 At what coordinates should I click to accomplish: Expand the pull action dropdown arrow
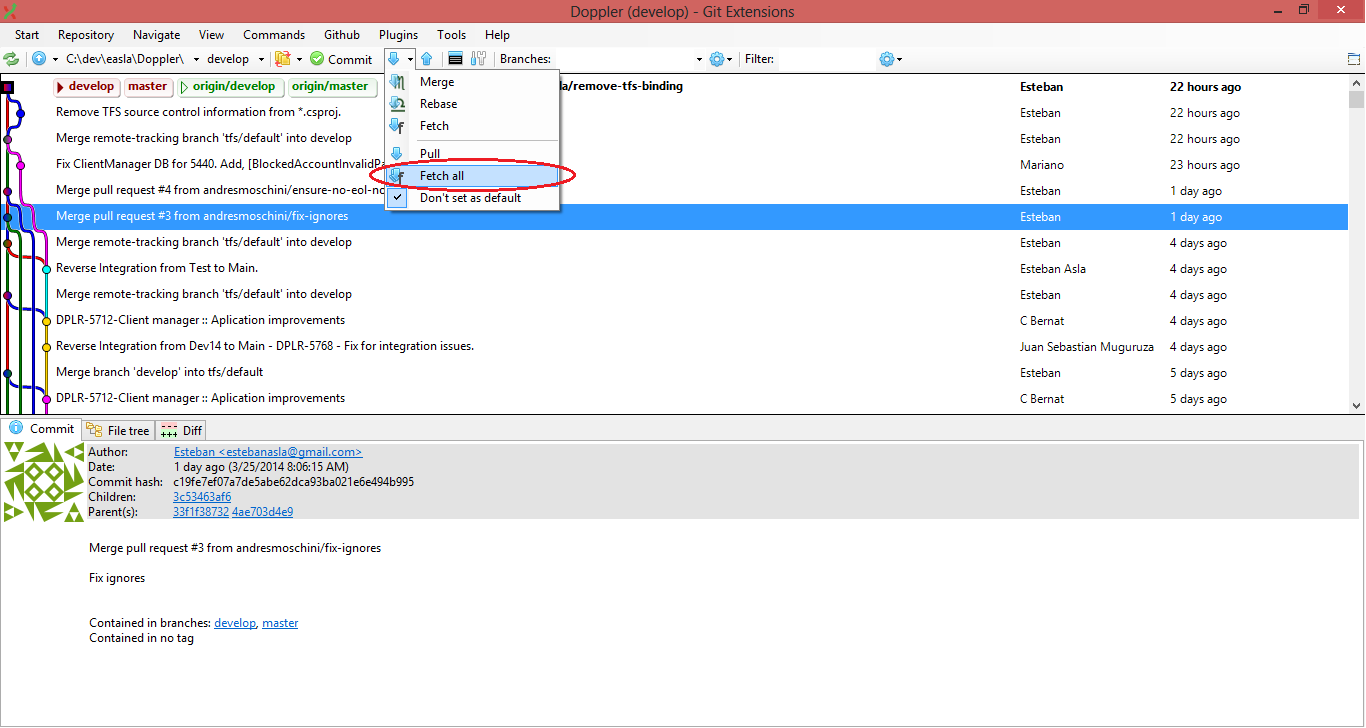point(410,59)
